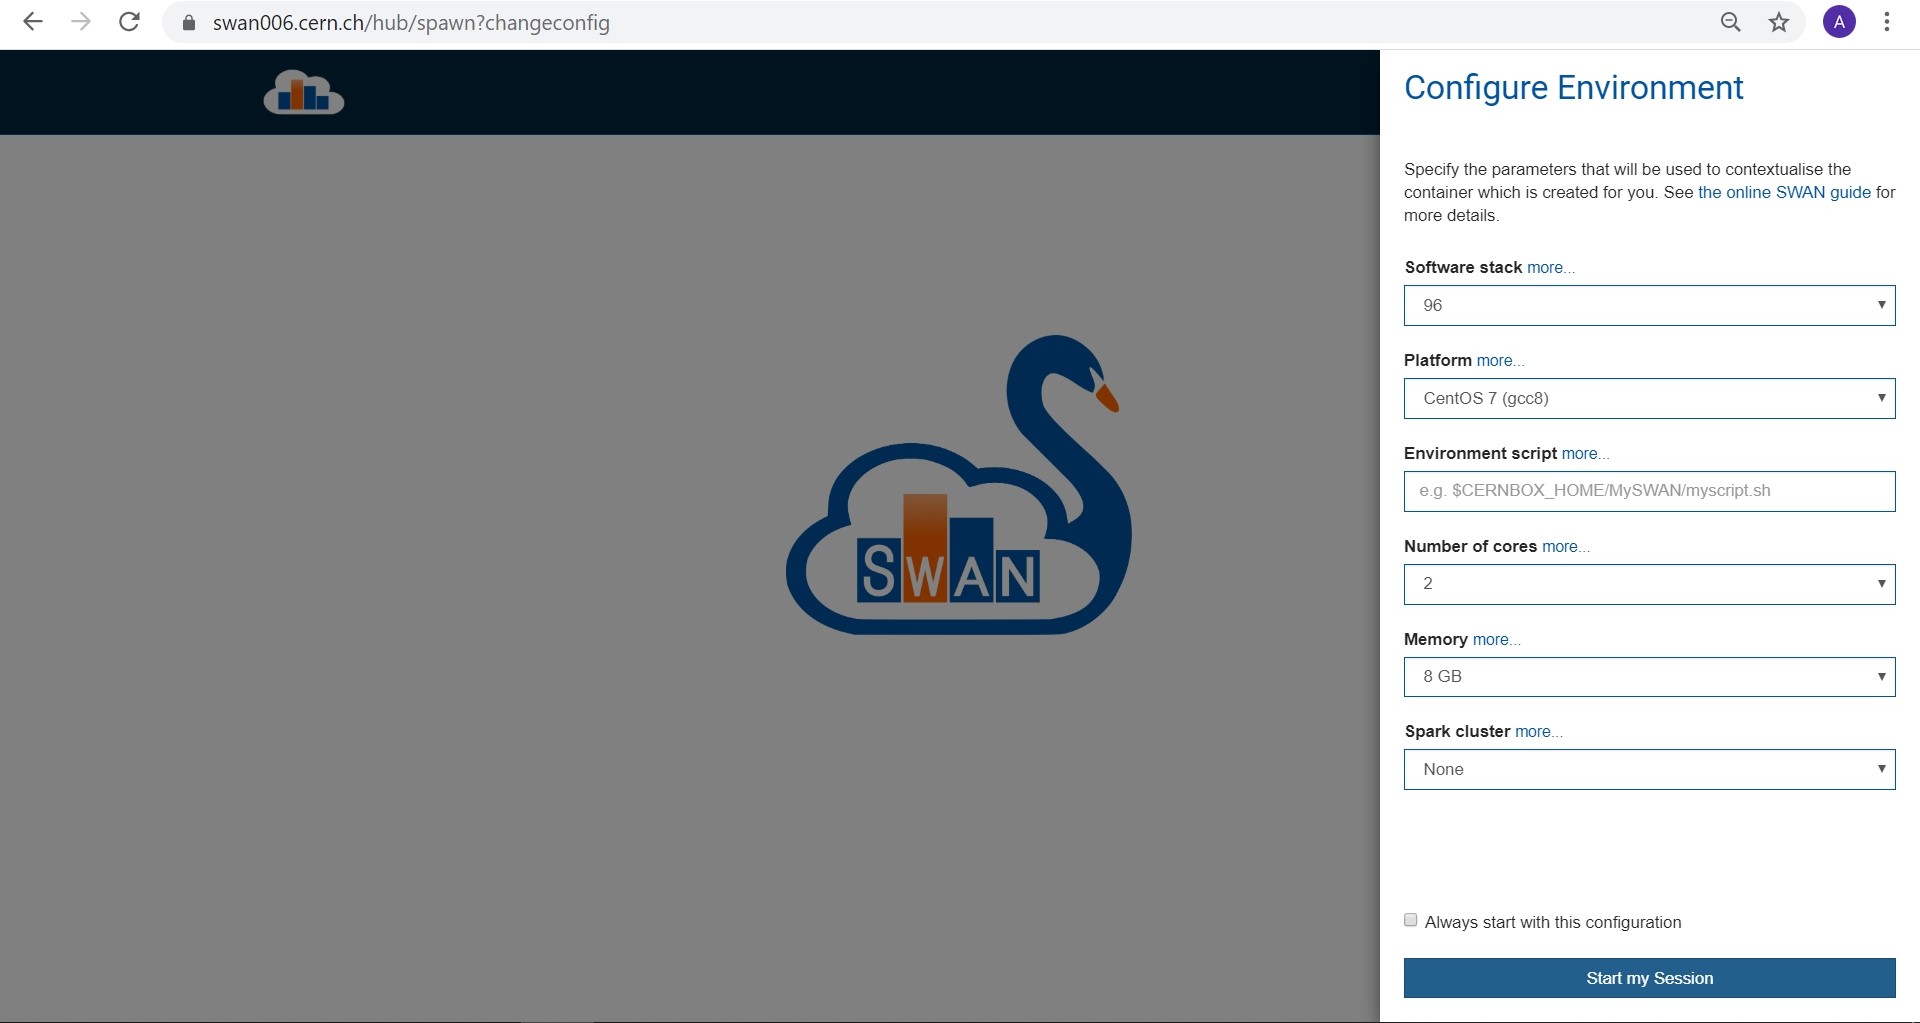Click the Start my Session button
The width and height of the screenshot is (1920, 1023).
click(x=1649, y=978)
